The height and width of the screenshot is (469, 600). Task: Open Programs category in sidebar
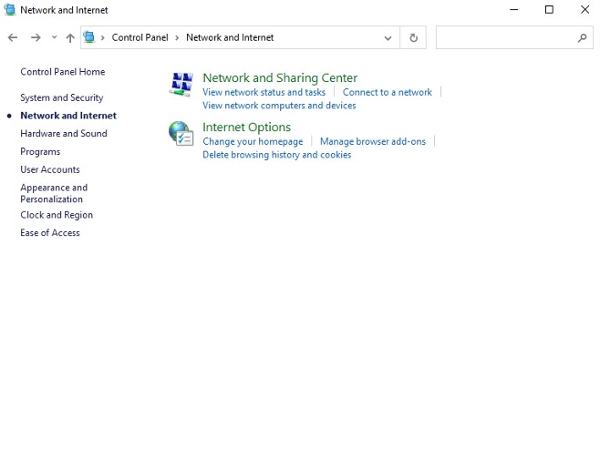(x=40, y=151)
